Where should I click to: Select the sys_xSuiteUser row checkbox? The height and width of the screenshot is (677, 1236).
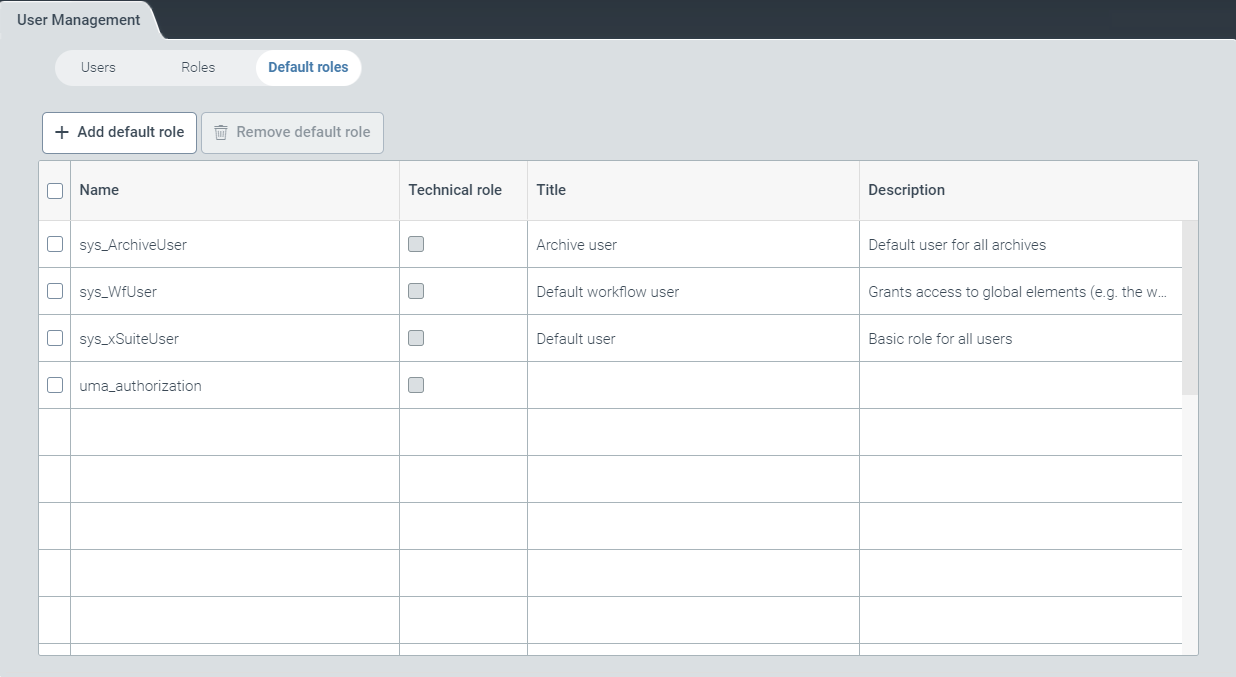pos(55,338)
